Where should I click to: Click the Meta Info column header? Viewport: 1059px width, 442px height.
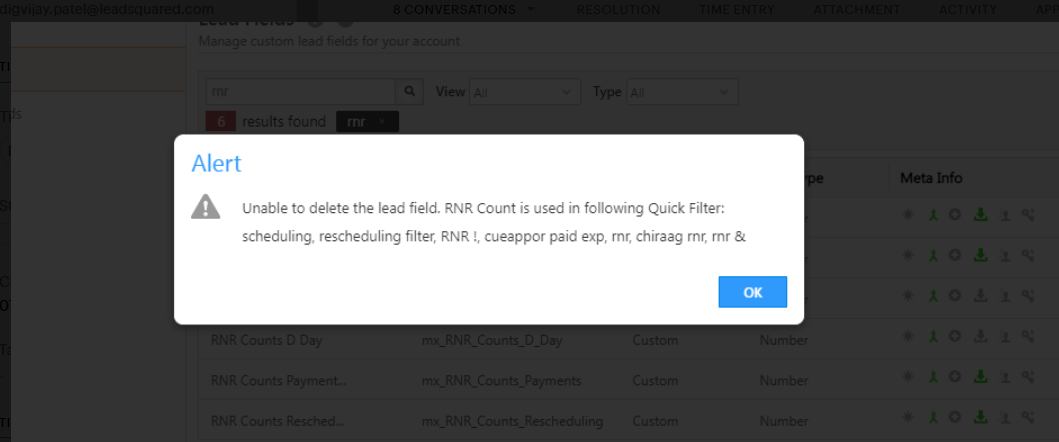[931, 178]
